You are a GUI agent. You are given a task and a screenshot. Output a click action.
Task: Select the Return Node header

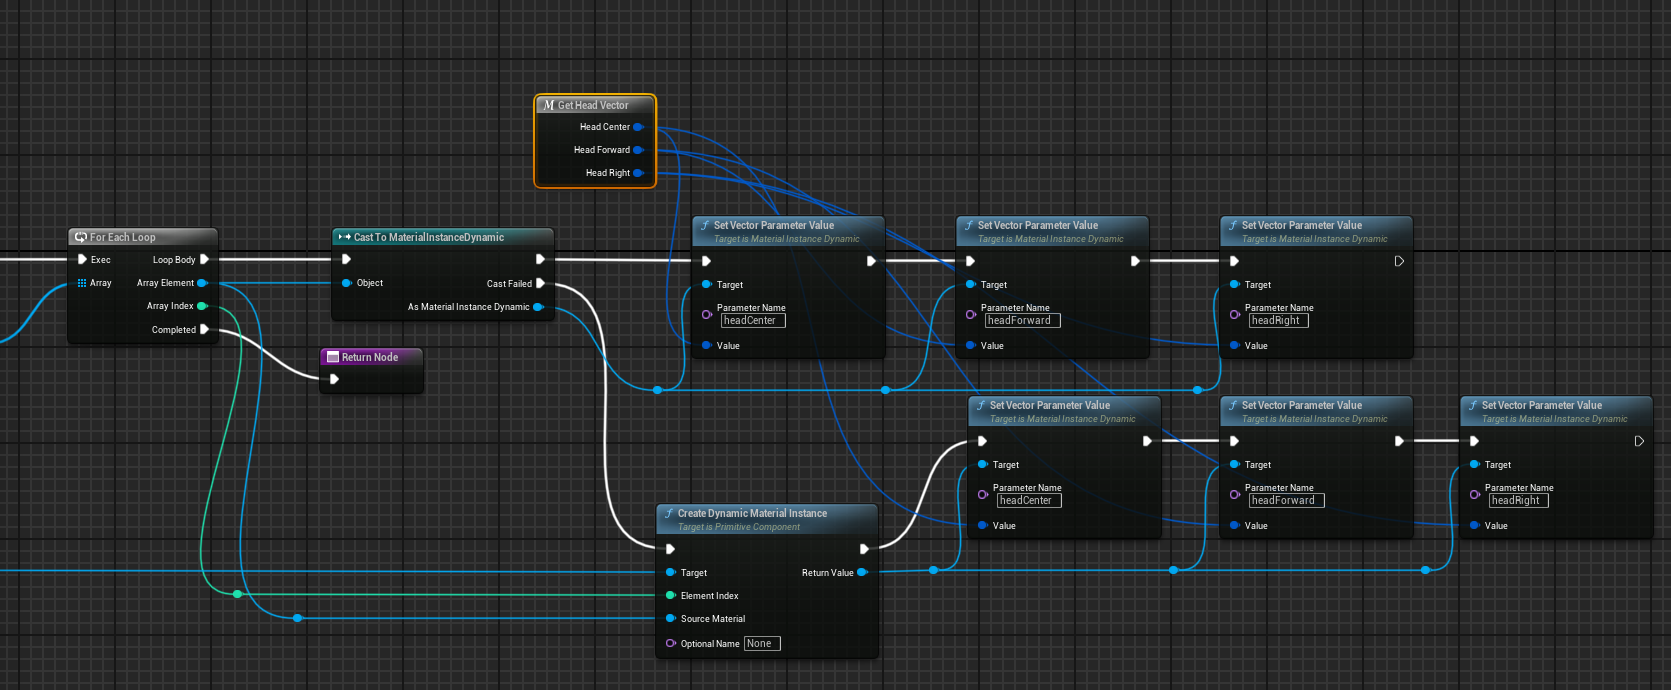click(370, 357)
